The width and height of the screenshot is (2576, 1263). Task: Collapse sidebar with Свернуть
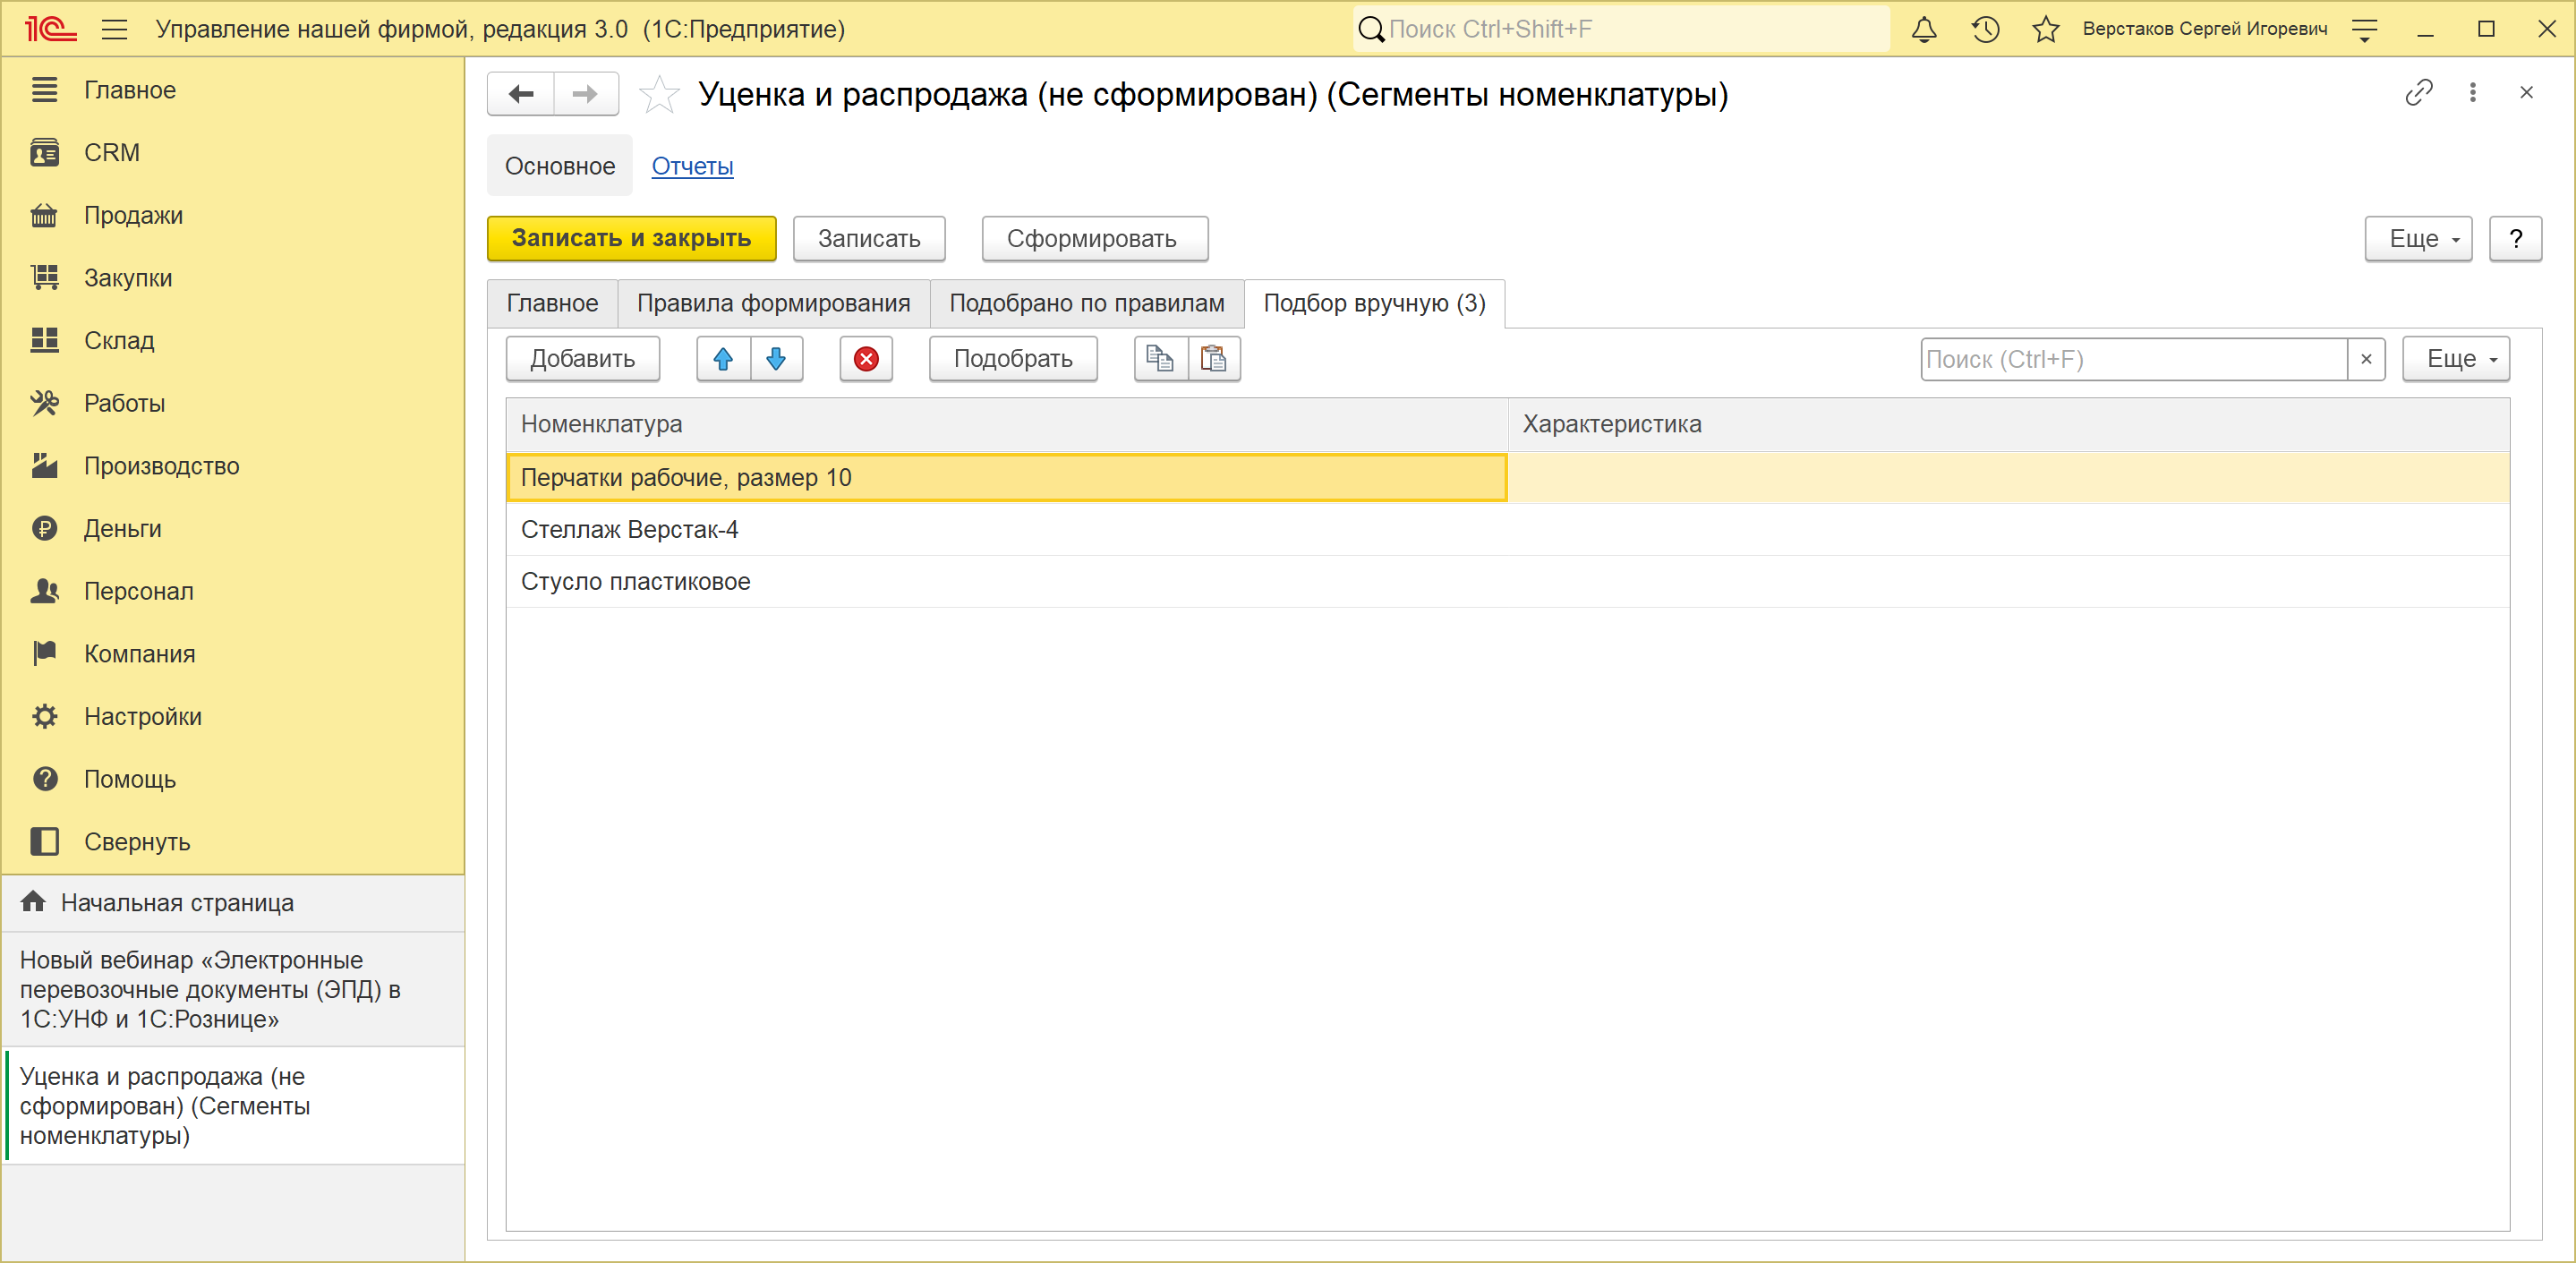pyautogui.click(x=137, y=842)
